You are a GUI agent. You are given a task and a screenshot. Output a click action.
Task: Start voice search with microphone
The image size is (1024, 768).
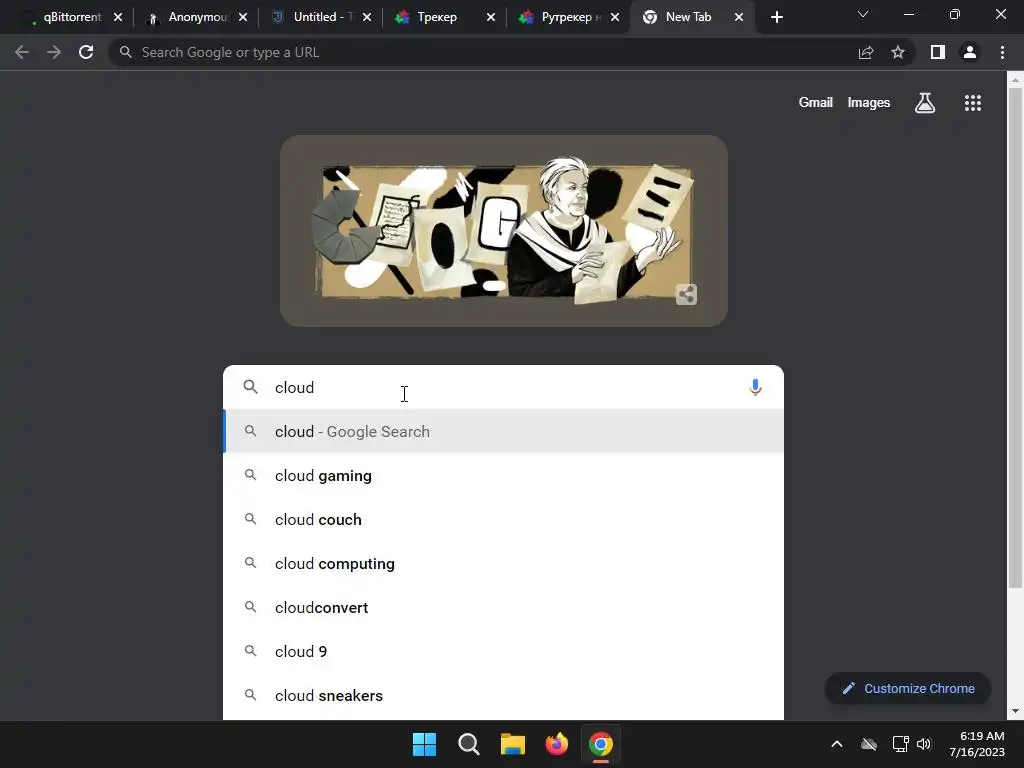(x=755, y=387)
